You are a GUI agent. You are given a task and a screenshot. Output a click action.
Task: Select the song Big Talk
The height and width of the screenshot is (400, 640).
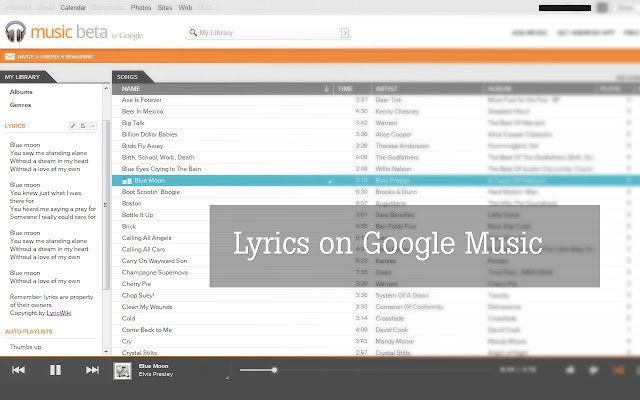(x=133, y=122)
